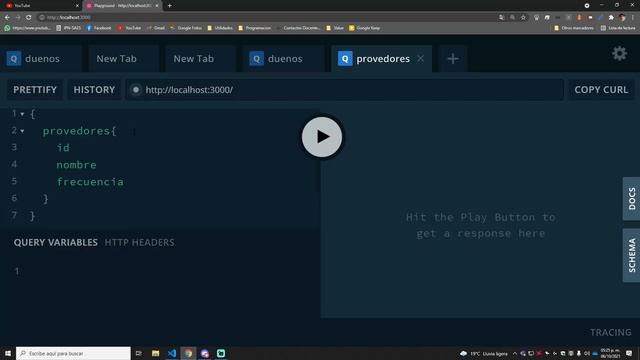640x360 pixels.
Task: Click the Windows taskbar search box
Action: 73,353
